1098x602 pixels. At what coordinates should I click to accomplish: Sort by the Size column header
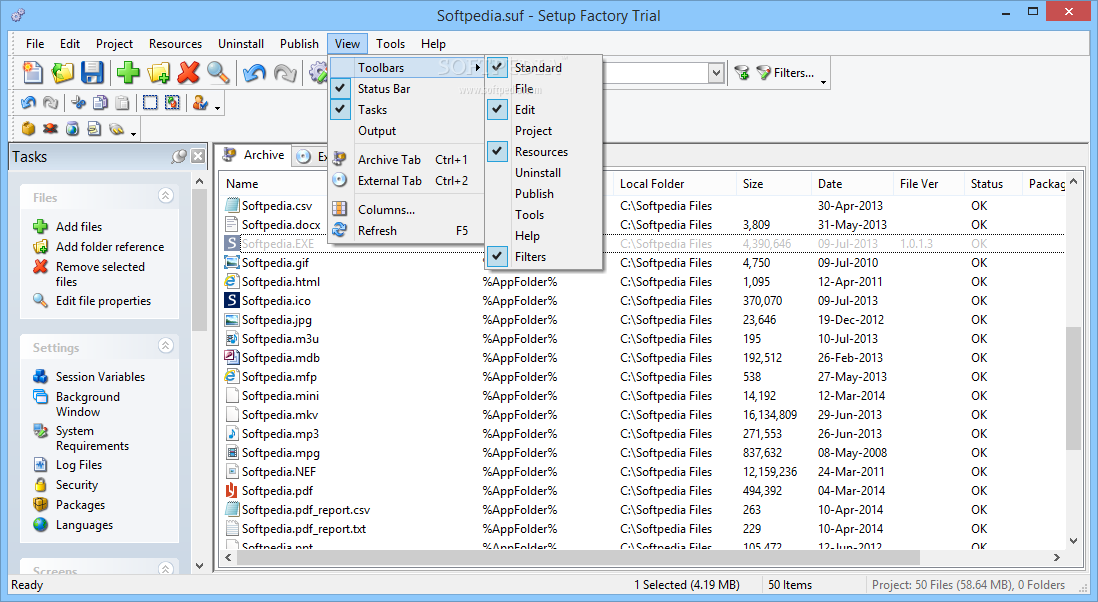pos(774,183)
